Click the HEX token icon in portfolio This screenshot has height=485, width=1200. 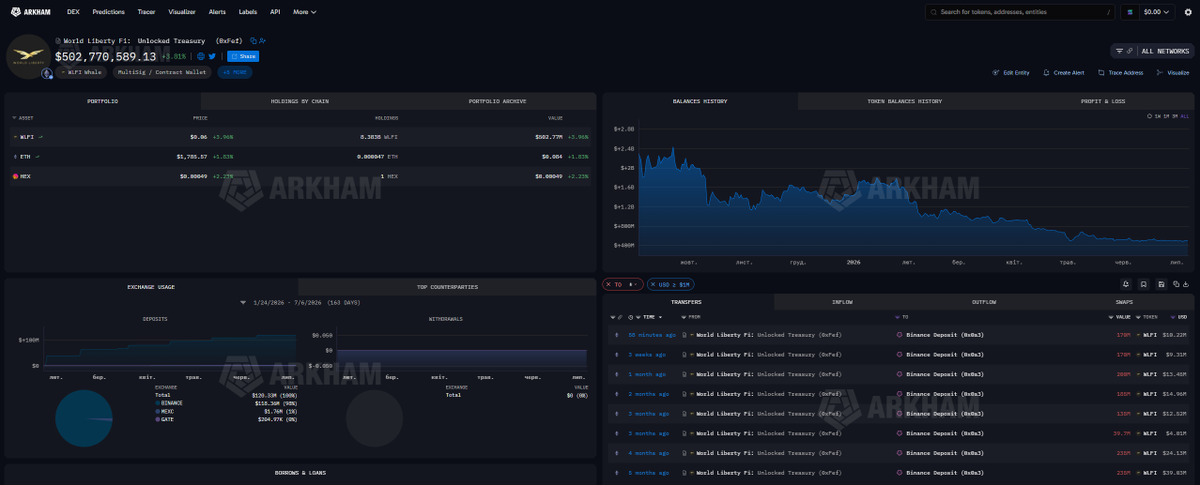click(15, 176)
